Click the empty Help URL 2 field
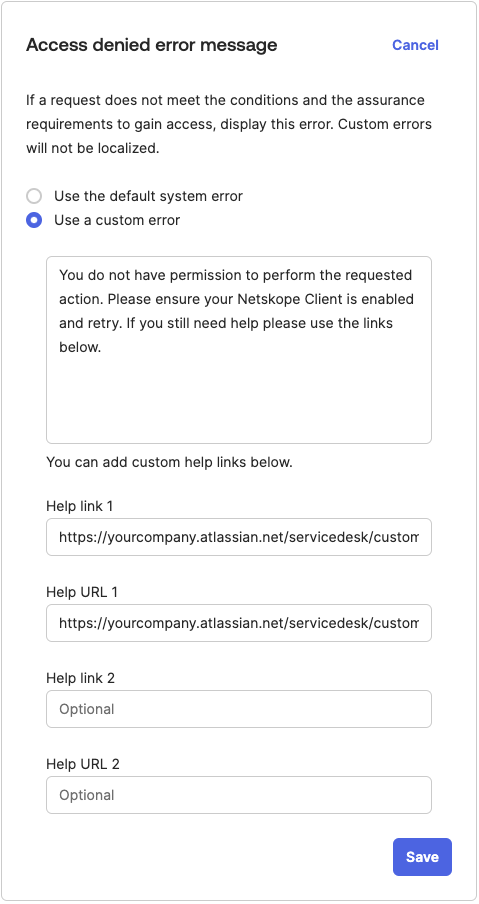 click(239, 795)
